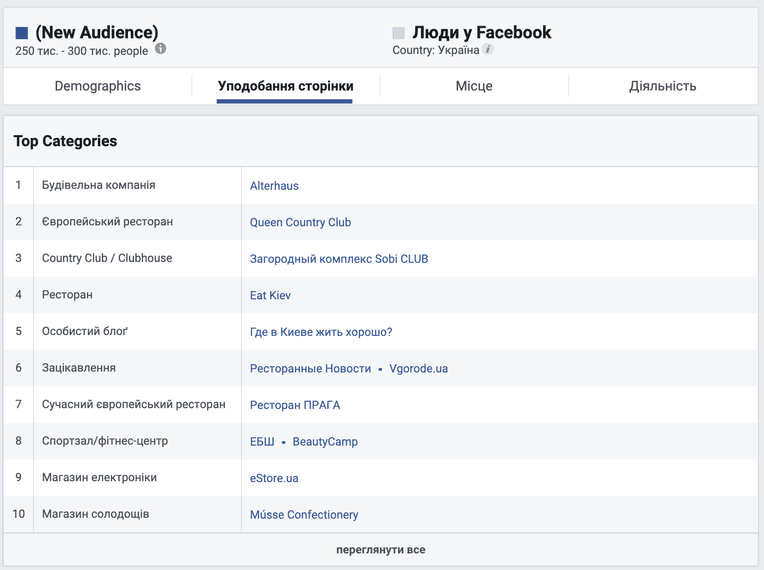Open the Ресторанные Новости link
The height and width of the screenshot is (570, 764).
pyautogui.click(x=310, y=368)
